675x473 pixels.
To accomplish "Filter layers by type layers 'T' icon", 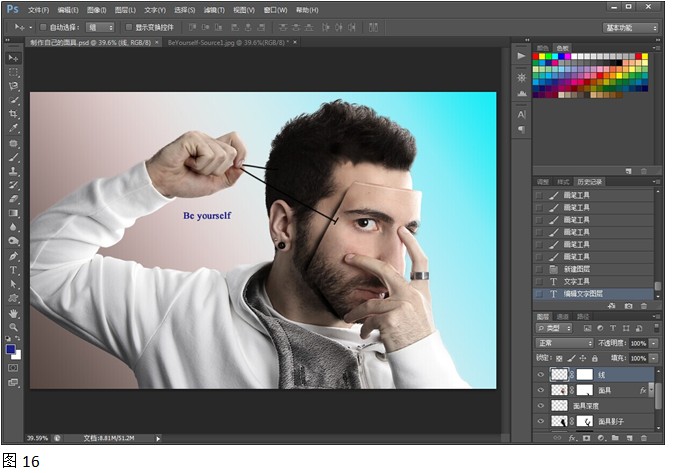I will click(x=613, y=328).
